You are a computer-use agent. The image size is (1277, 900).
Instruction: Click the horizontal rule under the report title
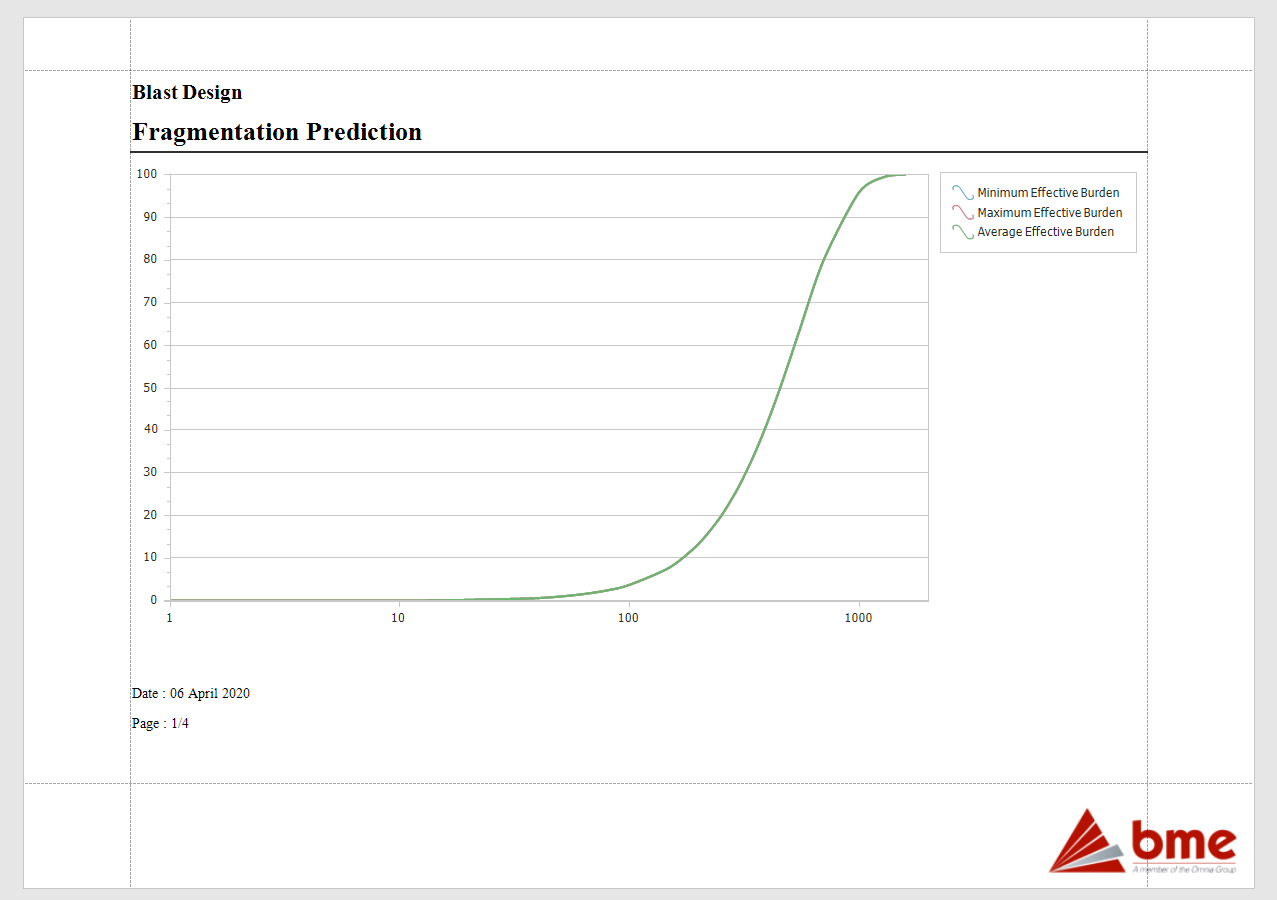coord(638,152)
